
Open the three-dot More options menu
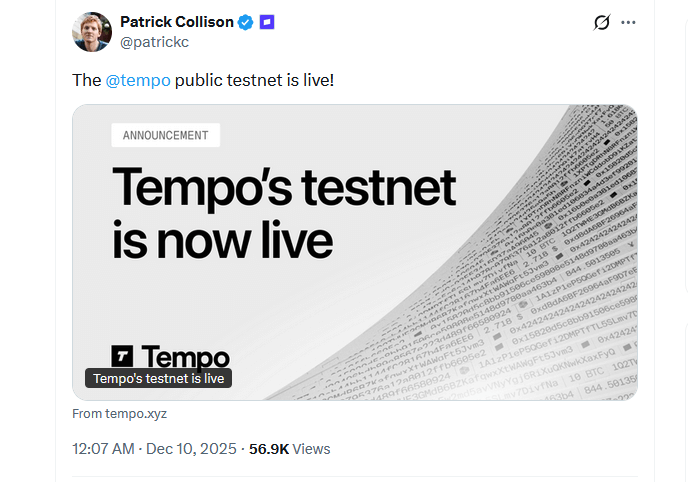628,22
